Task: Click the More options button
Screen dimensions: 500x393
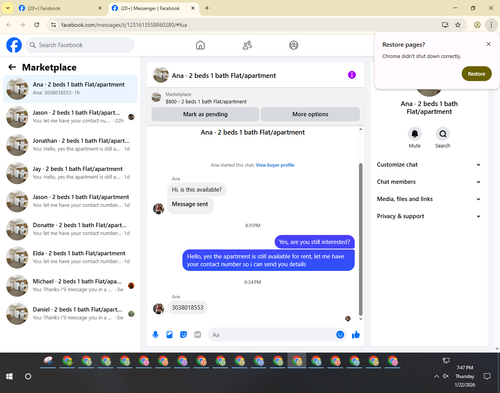Action: pos(310,114)
